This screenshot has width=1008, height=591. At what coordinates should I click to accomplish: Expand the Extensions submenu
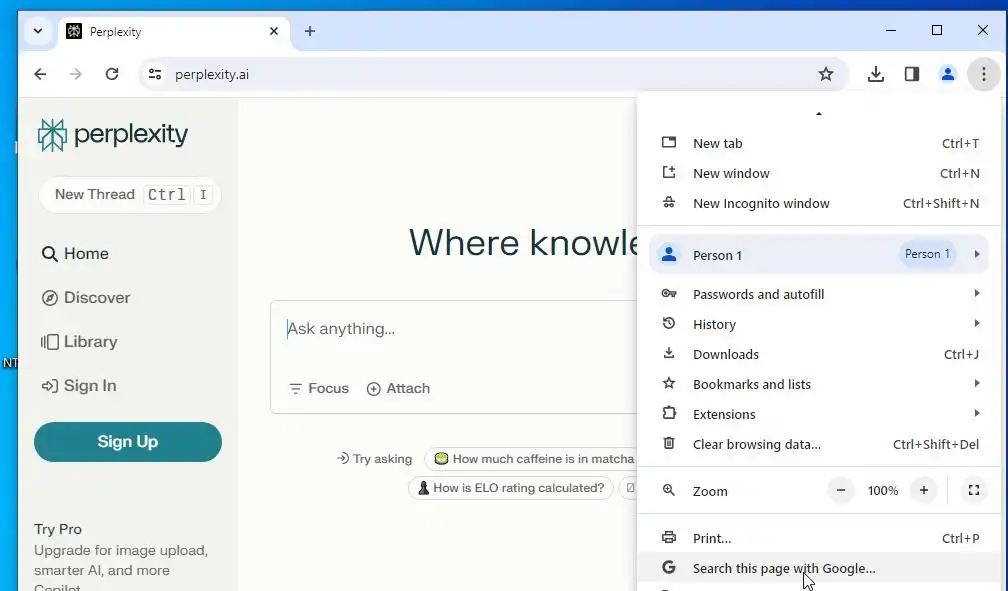tap(818, 414)
